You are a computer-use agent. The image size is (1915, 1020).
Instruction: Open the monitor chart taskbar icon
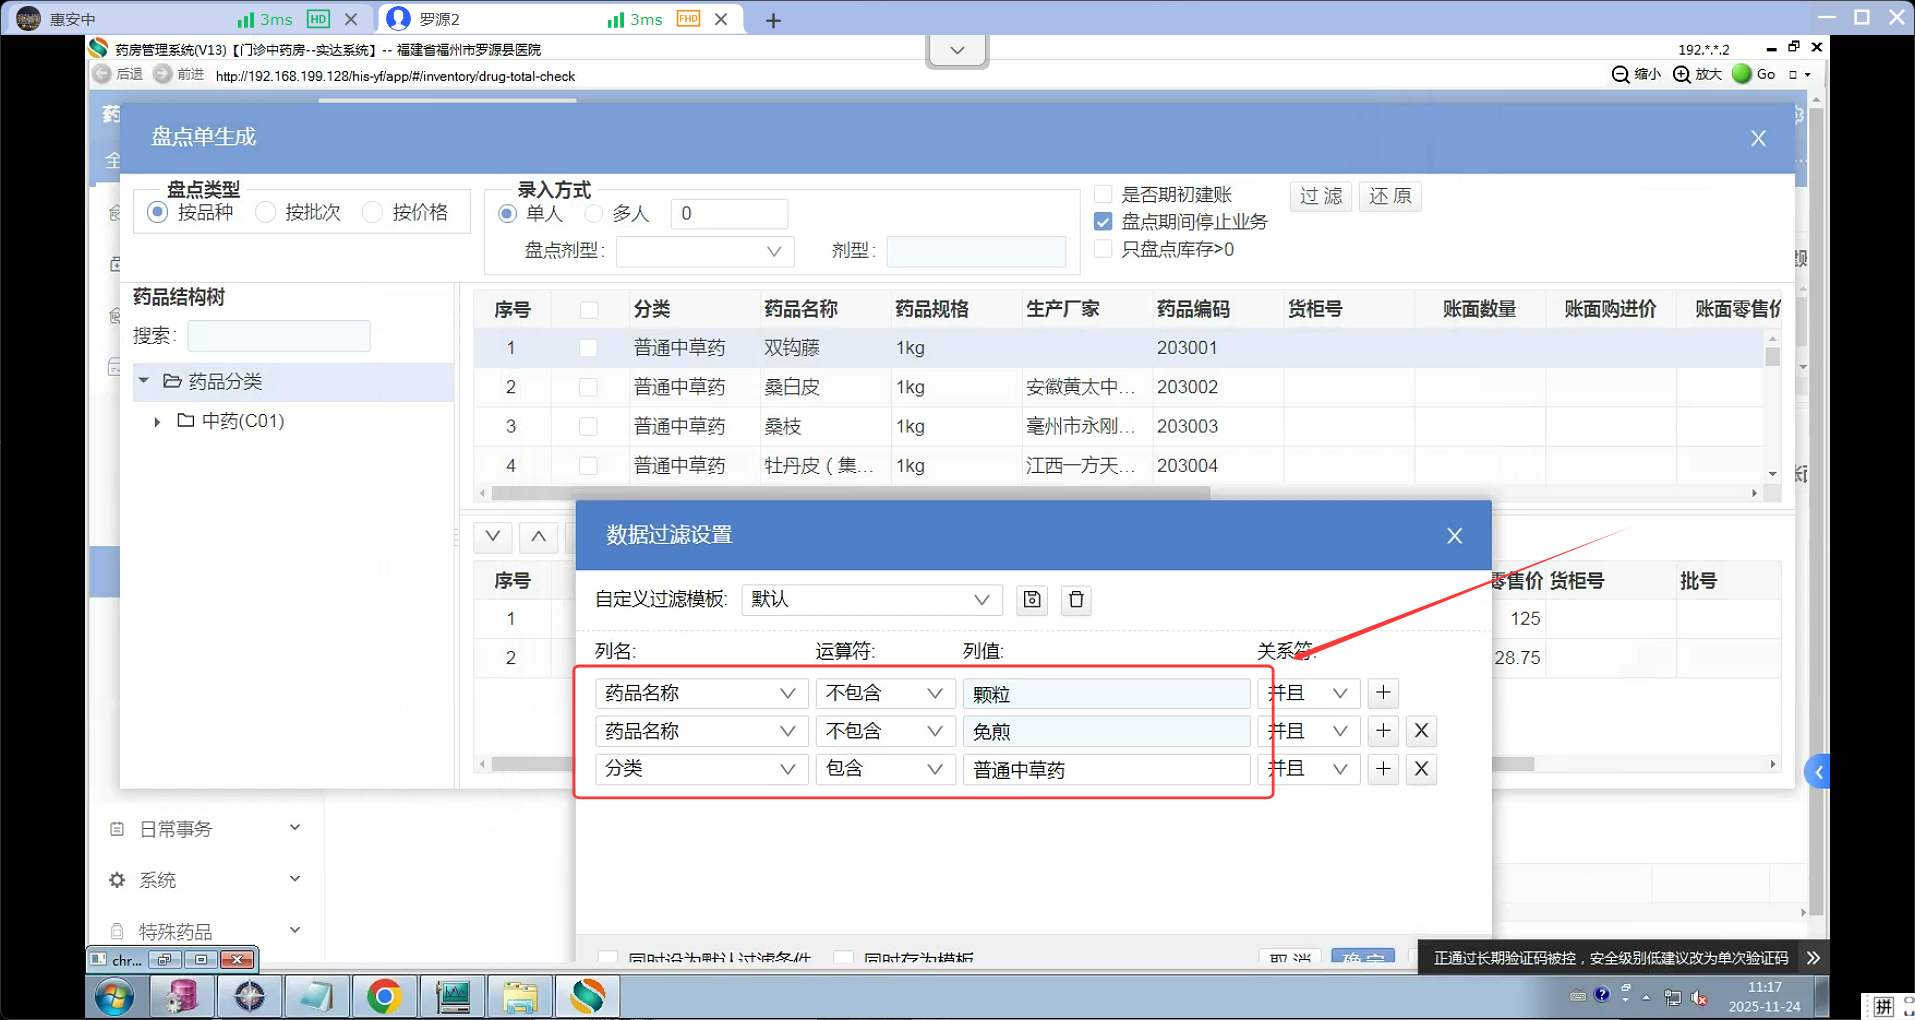[453, 996]
